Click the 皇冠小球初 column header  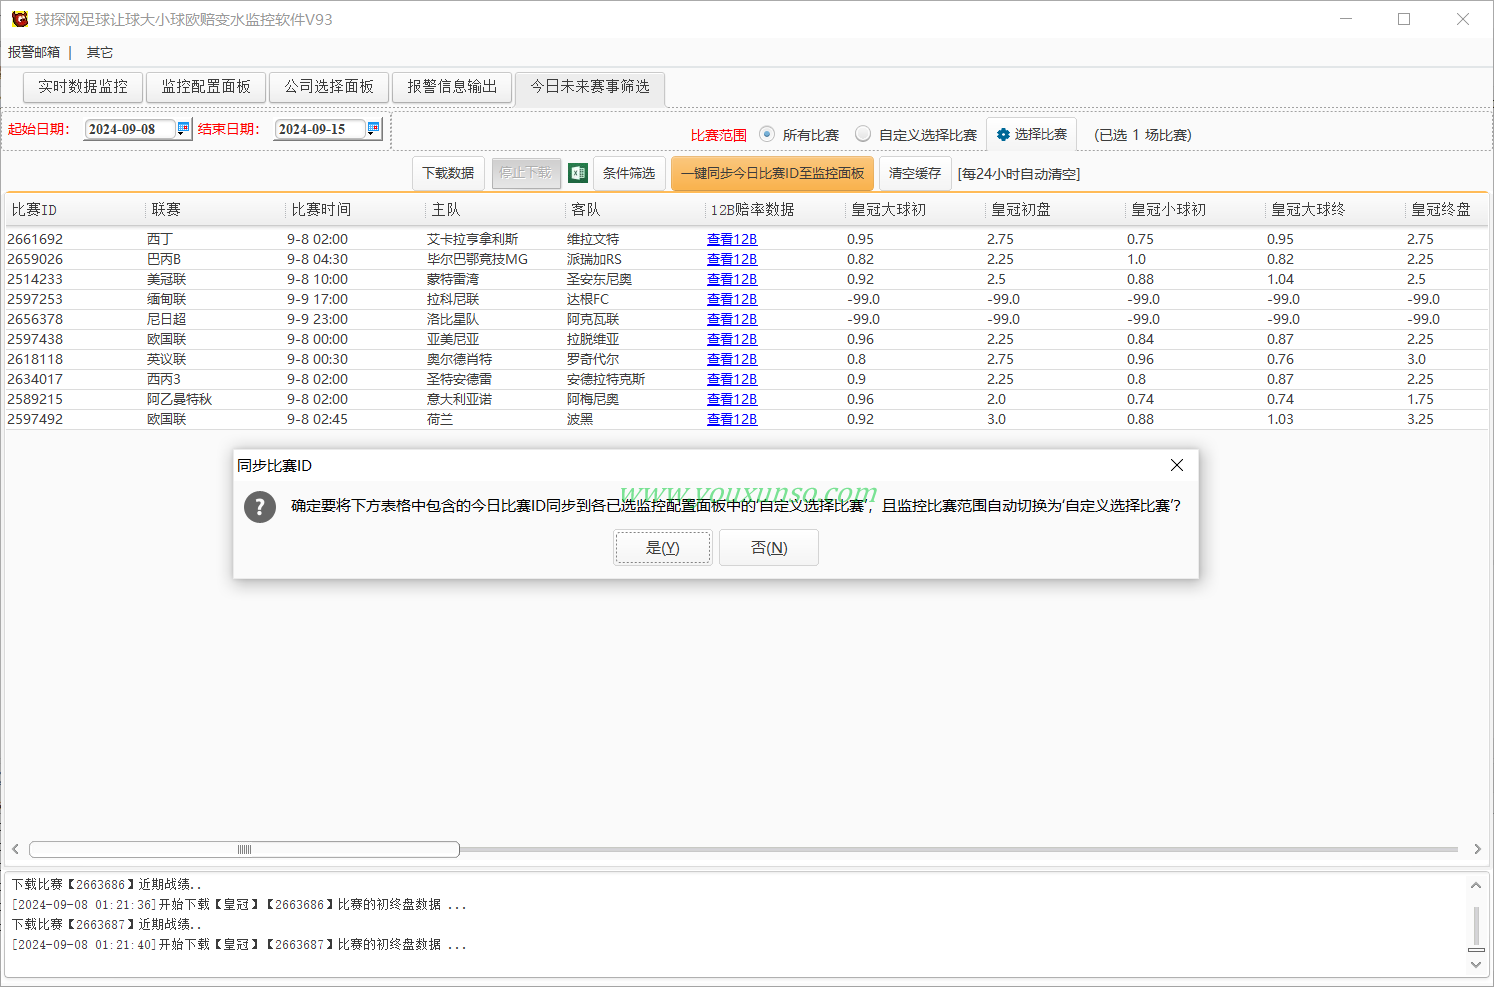pyautogui.click(x=1195, y=210)
